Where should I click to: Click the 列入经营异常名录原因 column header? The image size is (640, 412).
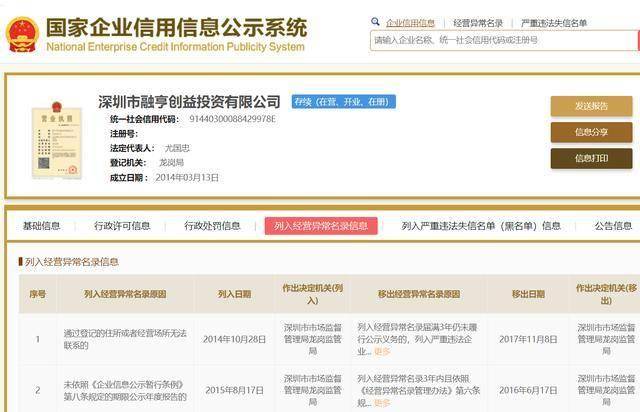click(x=125, y=294)
